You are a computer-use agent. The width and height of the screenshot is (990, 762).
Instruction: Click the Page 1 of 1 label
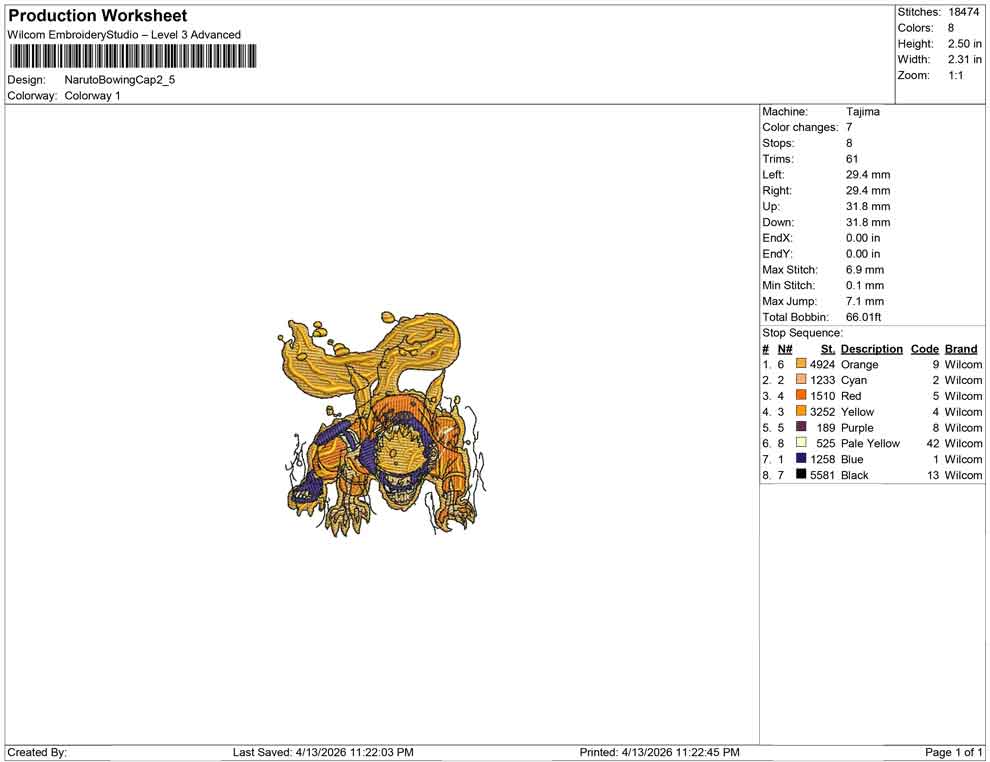click(x=953, y=752)
